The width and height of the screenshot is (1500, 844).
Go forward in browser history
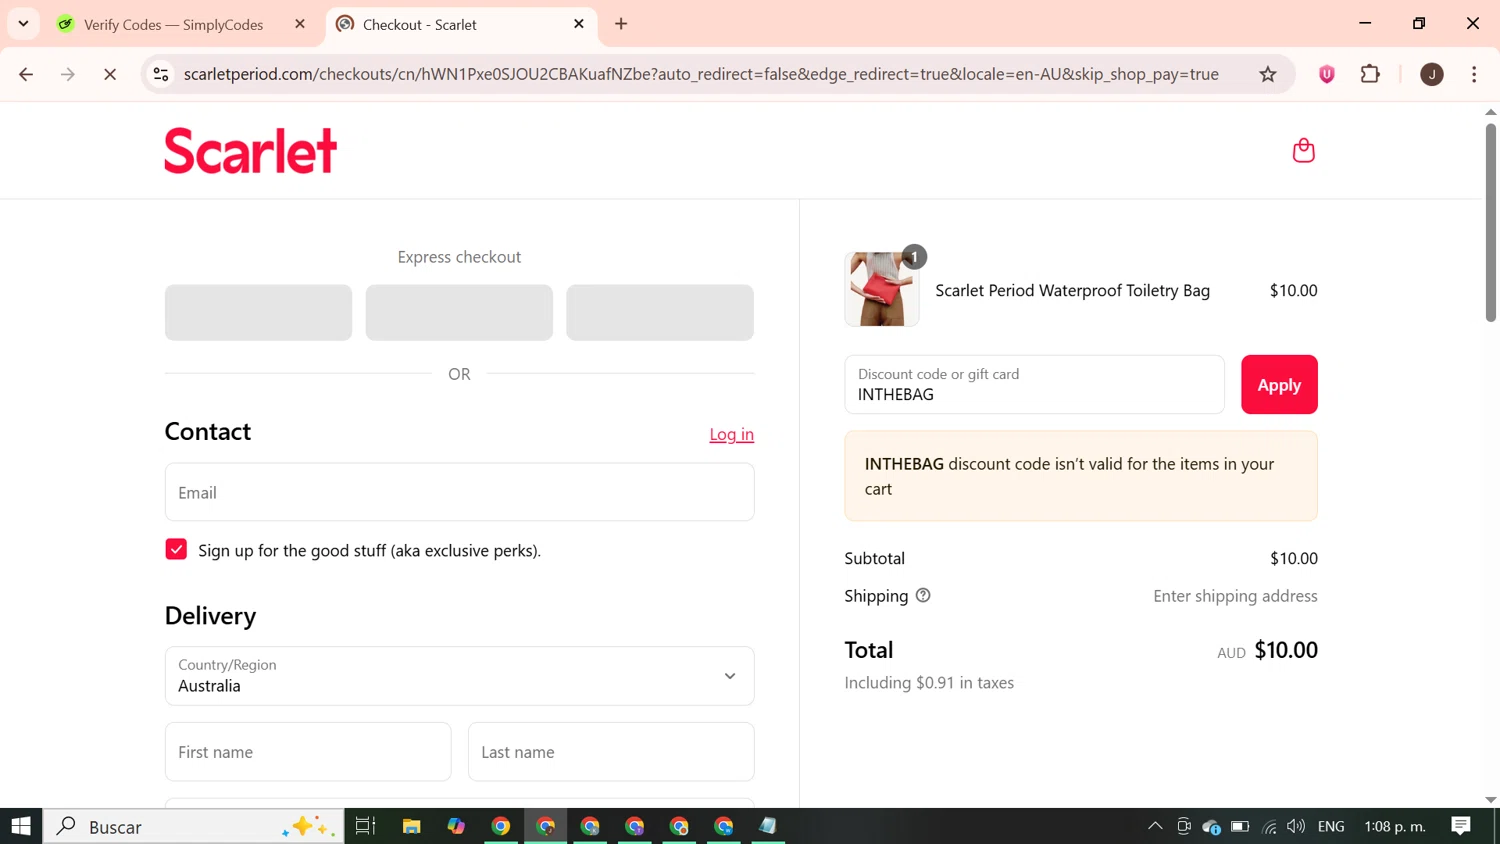pos(68,74)
